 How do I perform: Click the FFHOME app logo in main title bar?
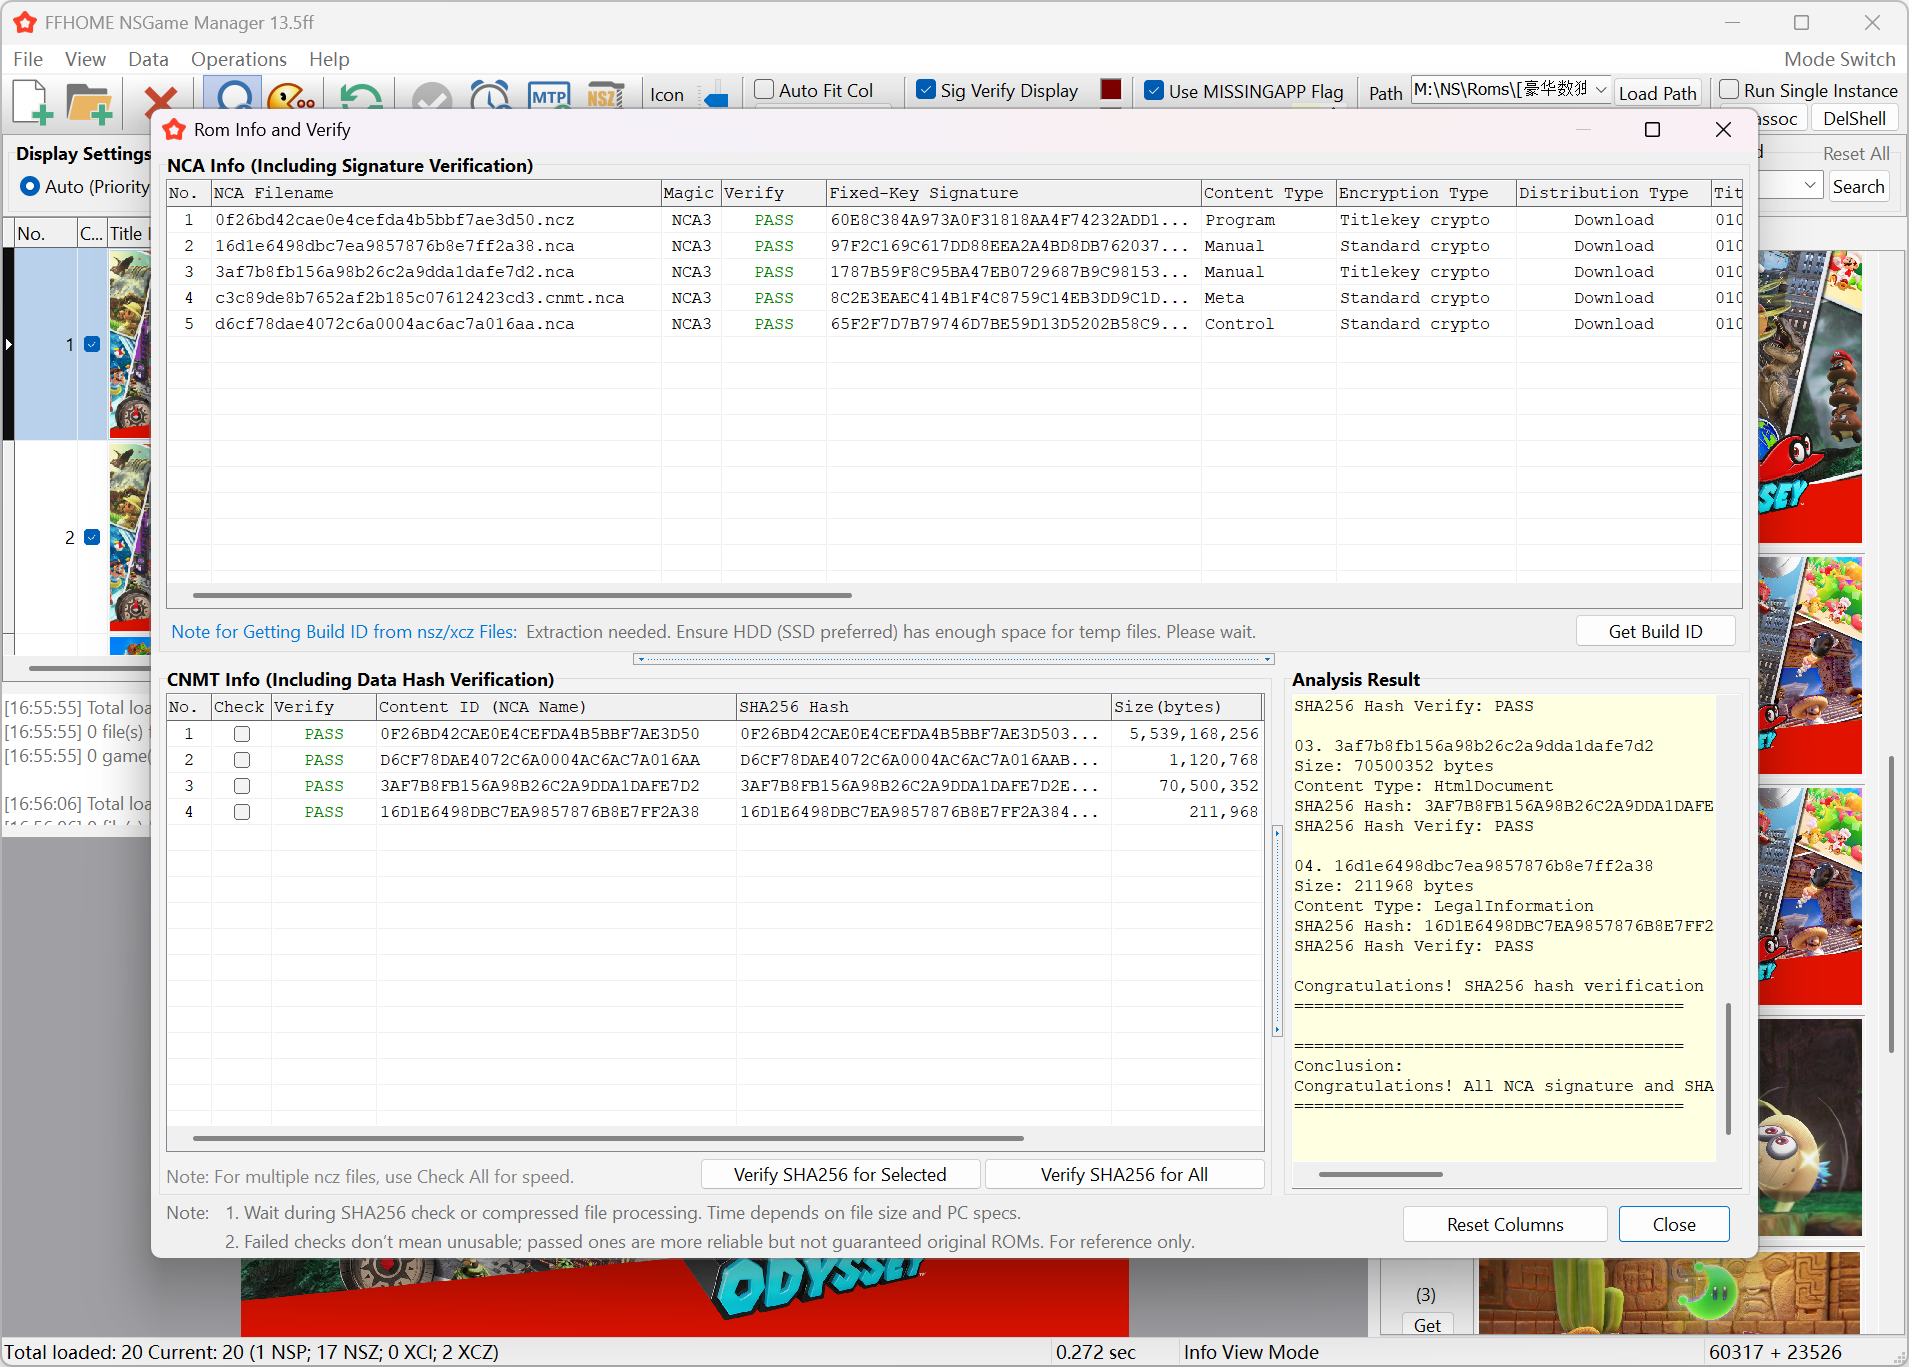point(25,22)
